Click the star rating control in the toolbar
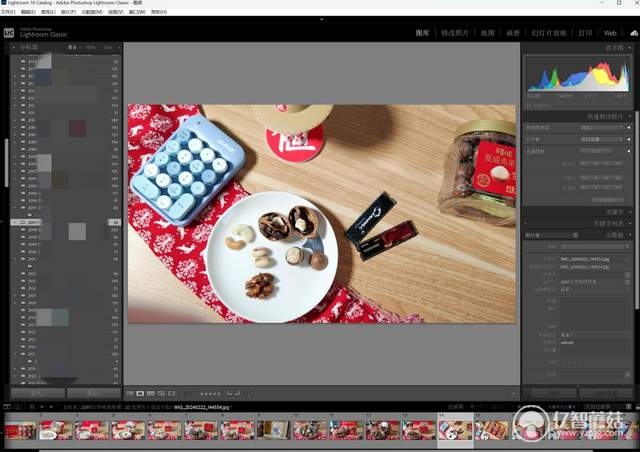Image resolution: width=640 pixels, height=452 pixels. click(x=211, y=394)
